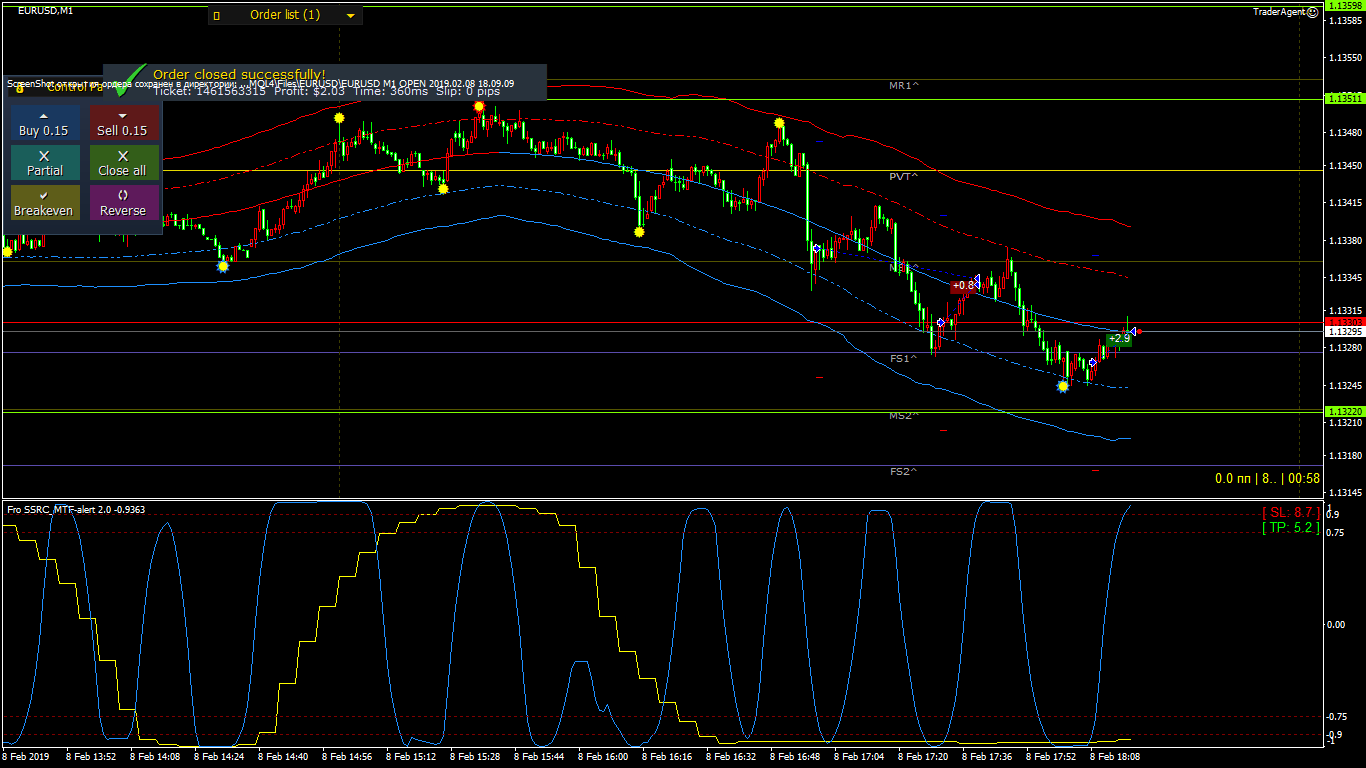
Task: Click the +2.9 trade profit label
Action: (x=1119, y=339)
